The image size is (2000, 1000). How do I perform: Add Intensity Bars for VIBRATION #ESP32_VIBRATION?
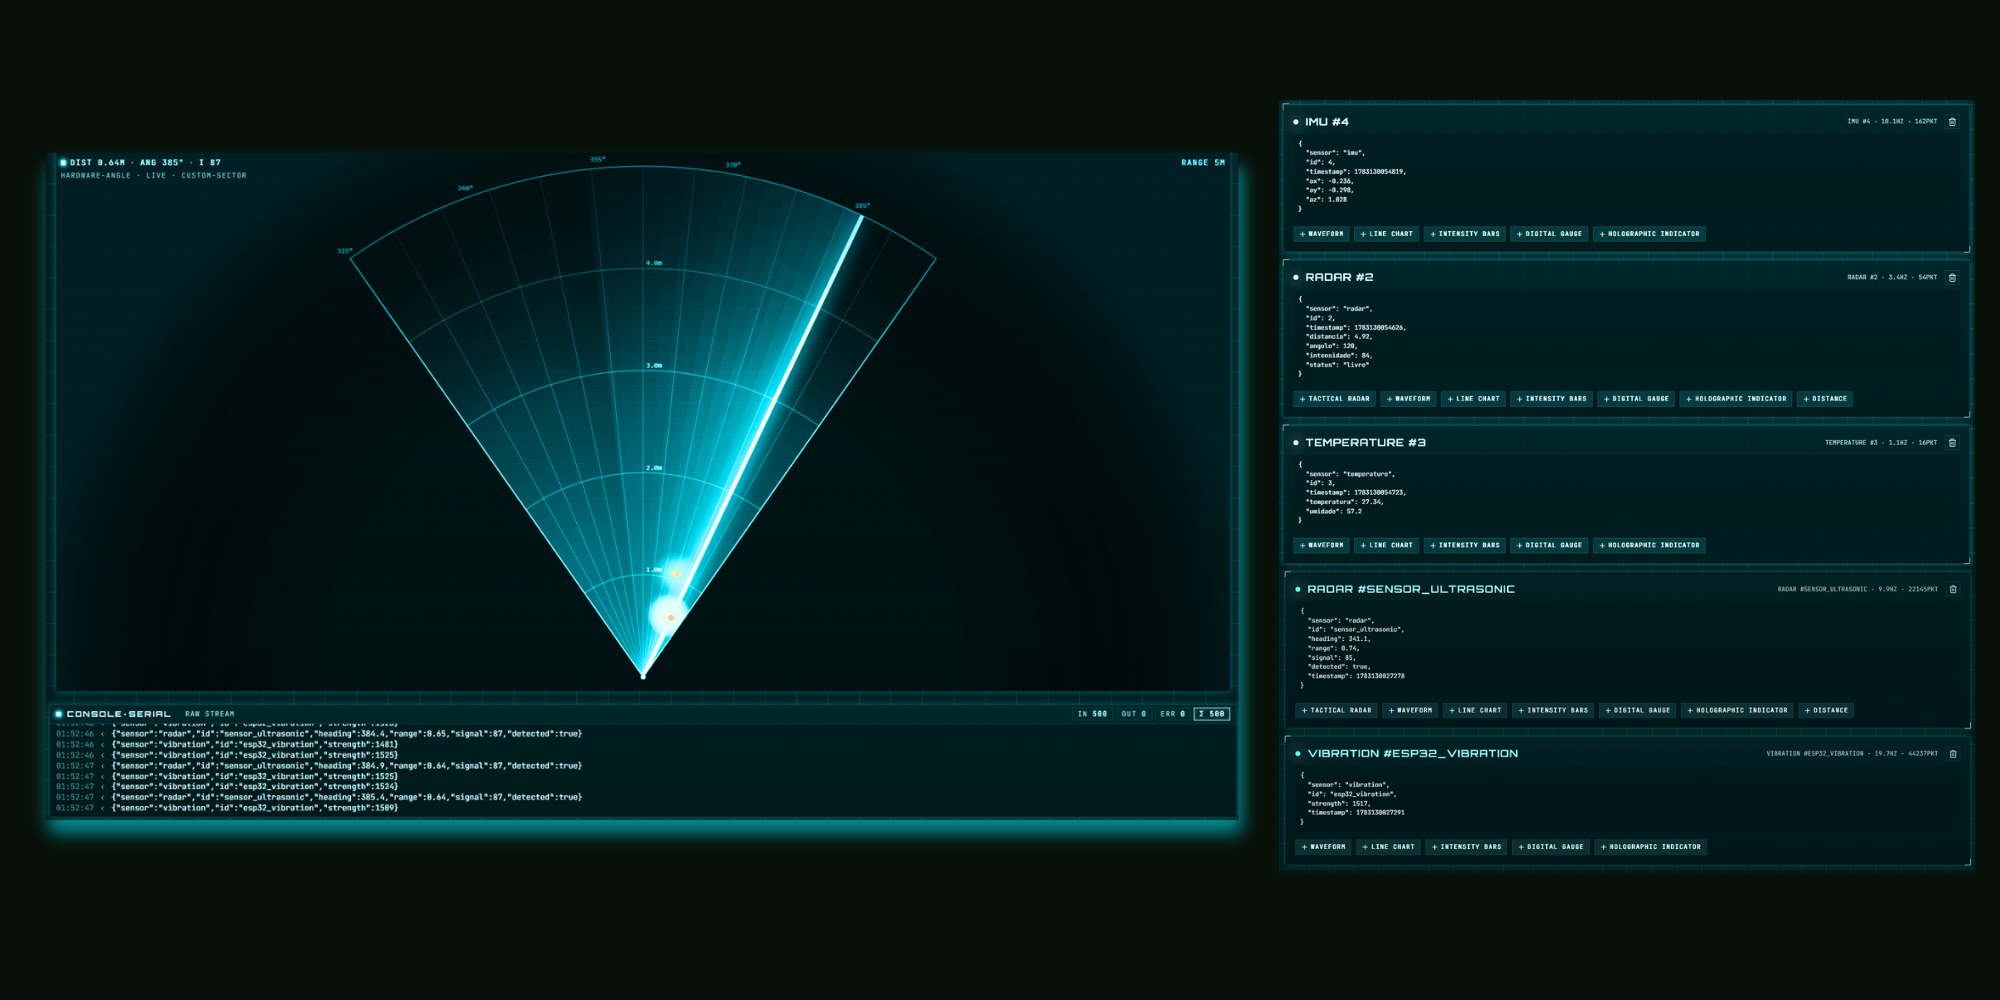(1467, 847)
